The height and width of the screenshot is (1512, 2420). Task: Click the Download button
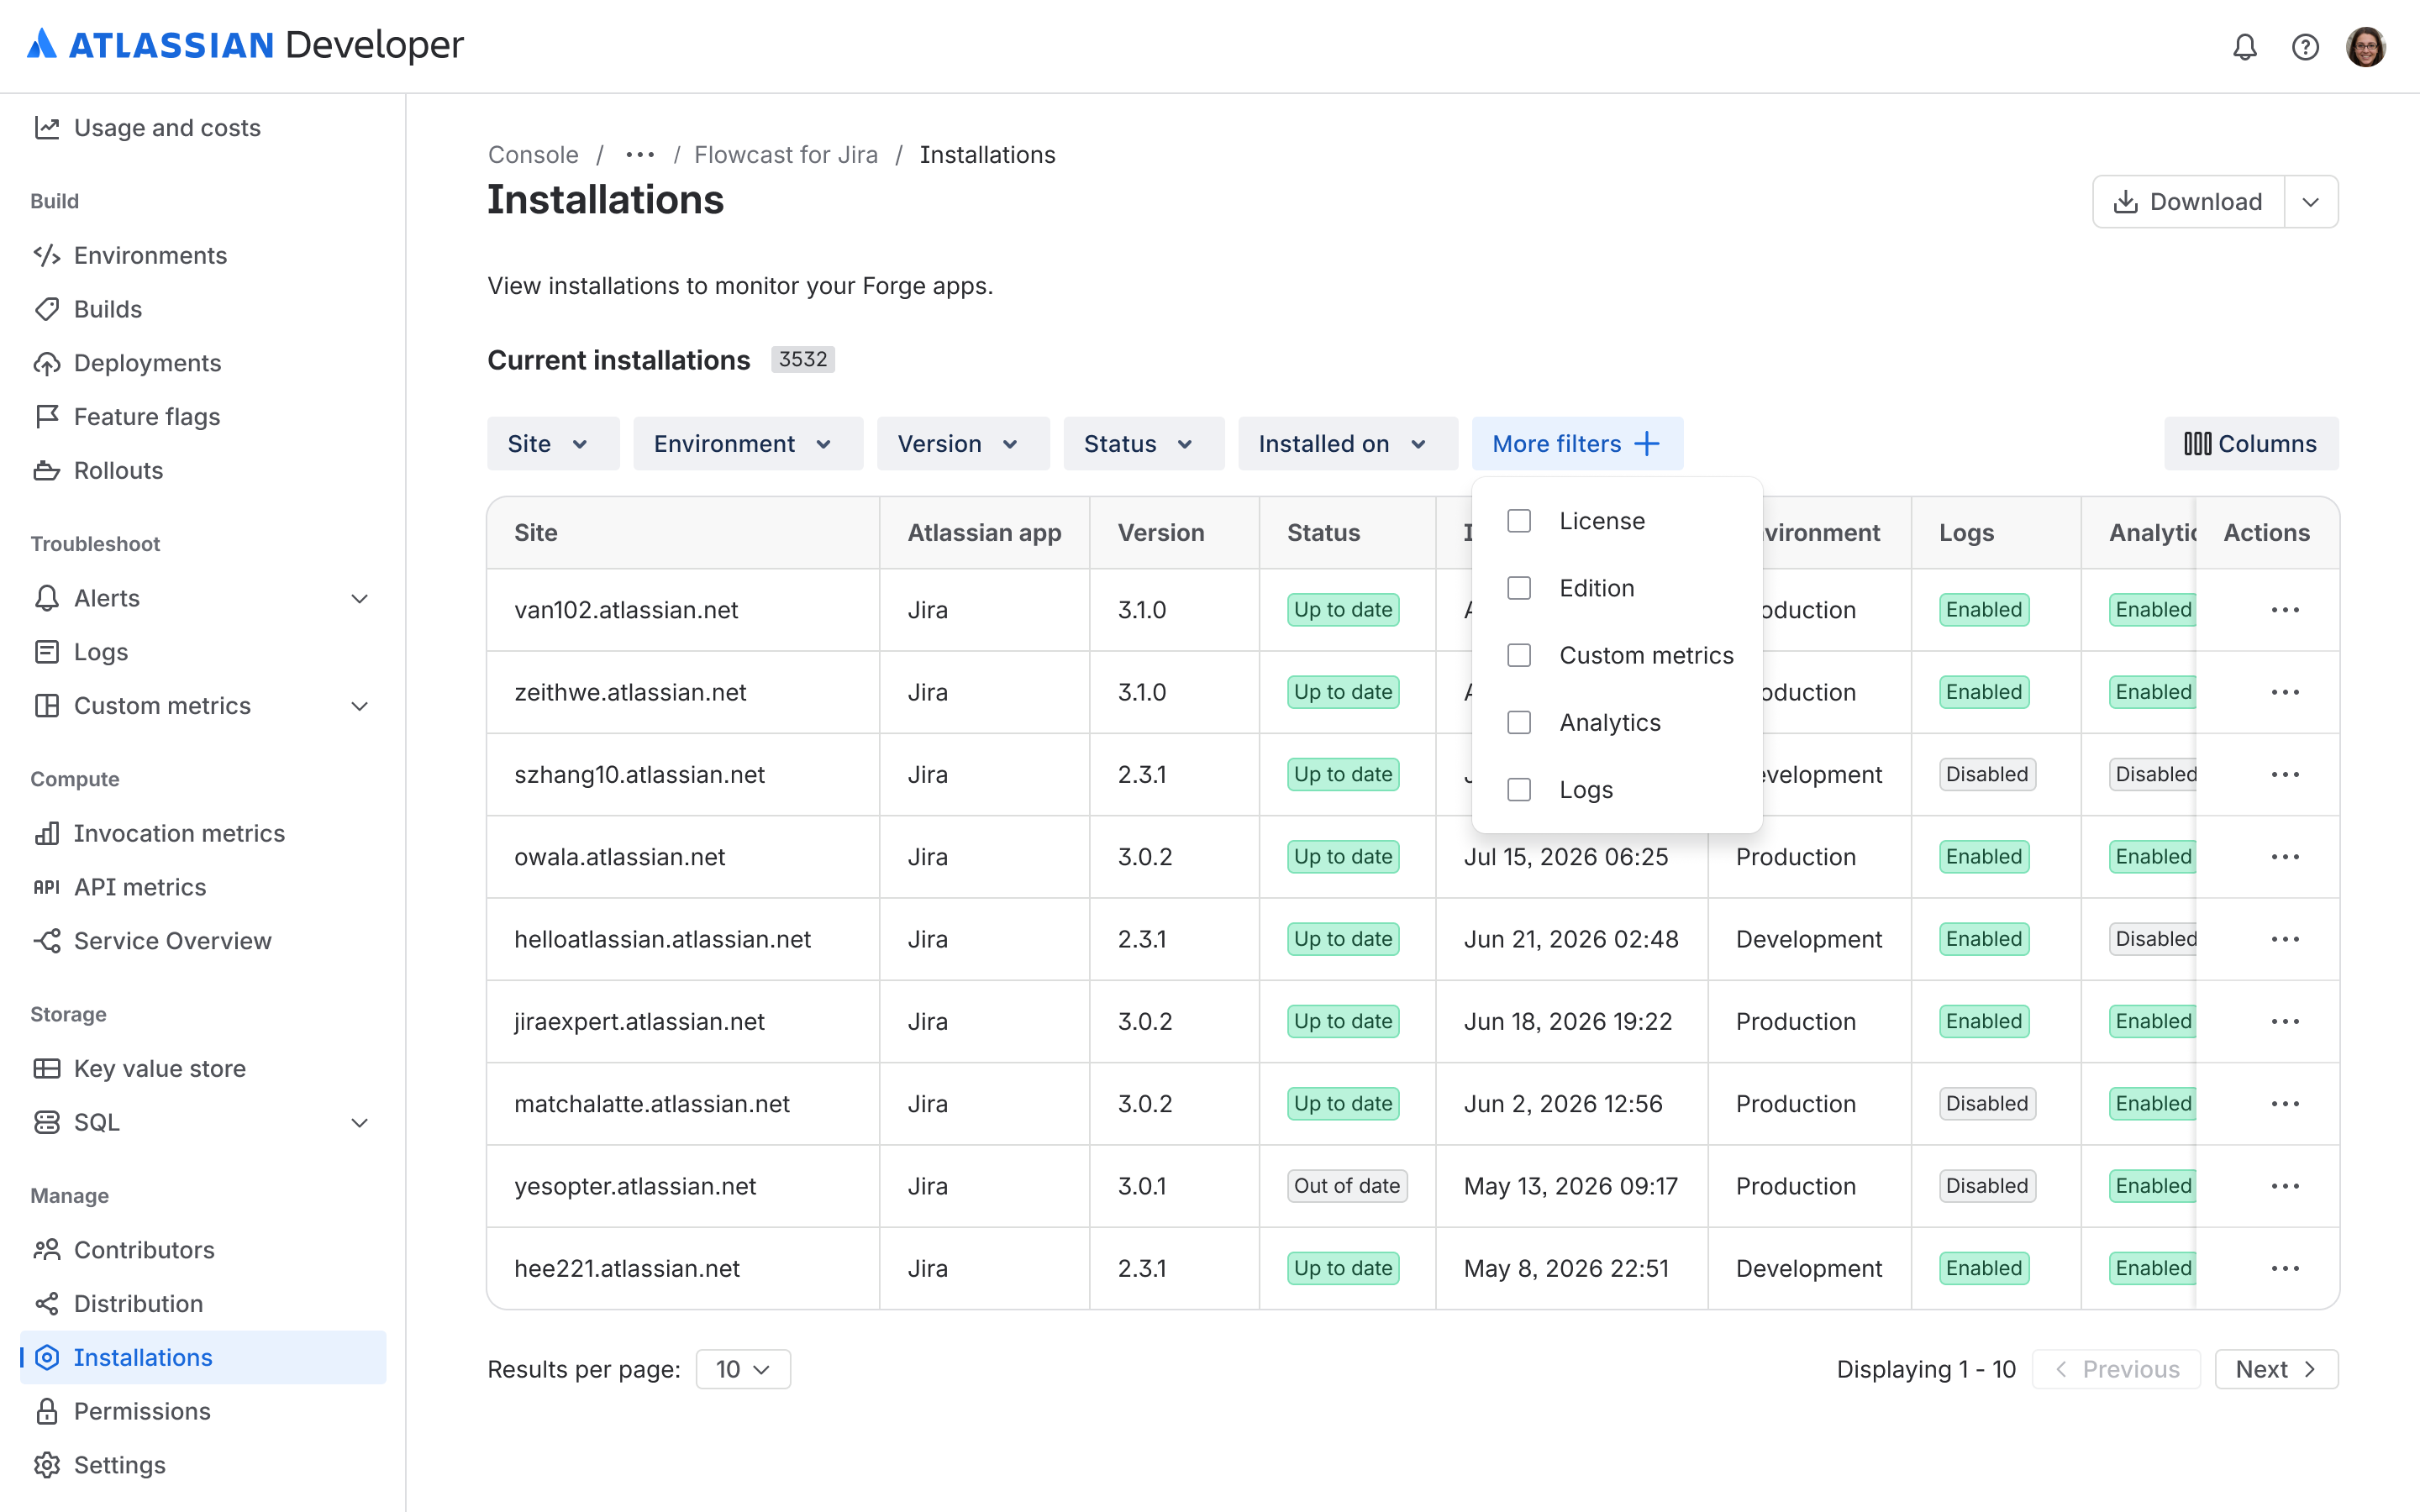(2188, 202)
